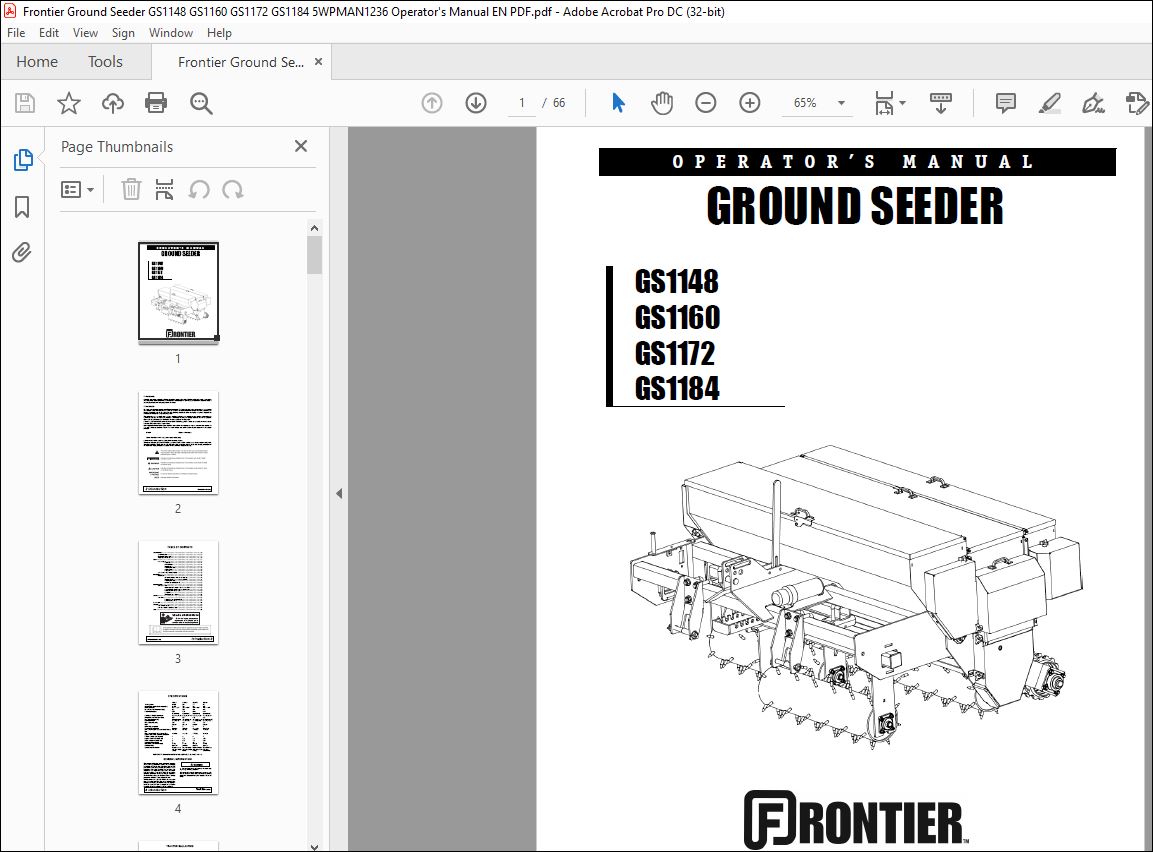This screenshot has width=1153, height=852.
Task: Upload file to Document Cloud
Action: [x=113, y=103]
